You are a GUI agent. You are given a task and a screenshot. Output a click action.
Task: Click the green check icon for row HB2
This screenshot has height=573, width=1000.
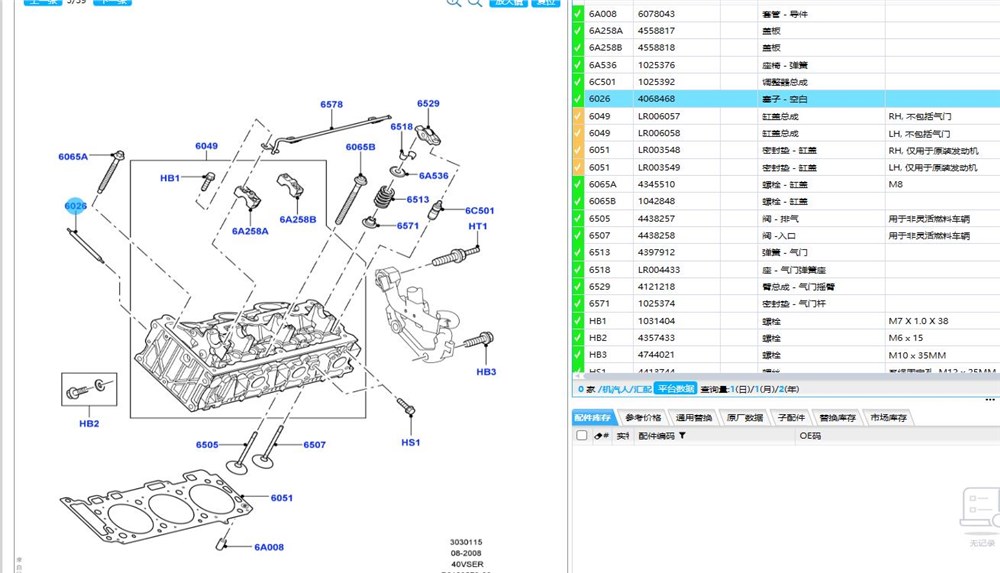coord(578,338)
